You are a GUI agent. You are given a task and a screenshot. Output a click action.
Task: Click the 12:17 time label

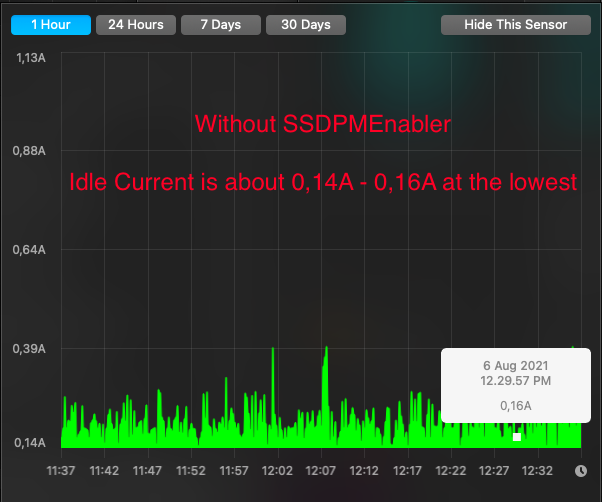click(x=407, y=471)
